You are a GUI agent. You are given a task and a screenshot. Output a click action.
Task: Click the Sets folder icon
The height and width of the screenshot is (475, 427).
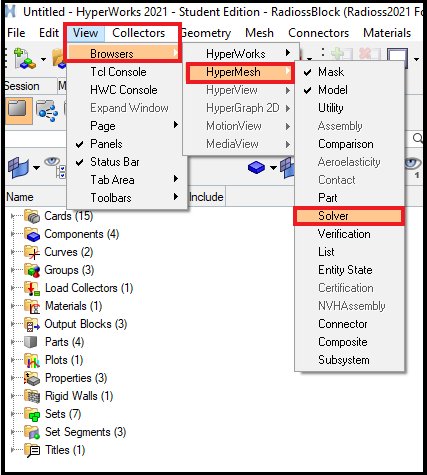pos(32,414)
